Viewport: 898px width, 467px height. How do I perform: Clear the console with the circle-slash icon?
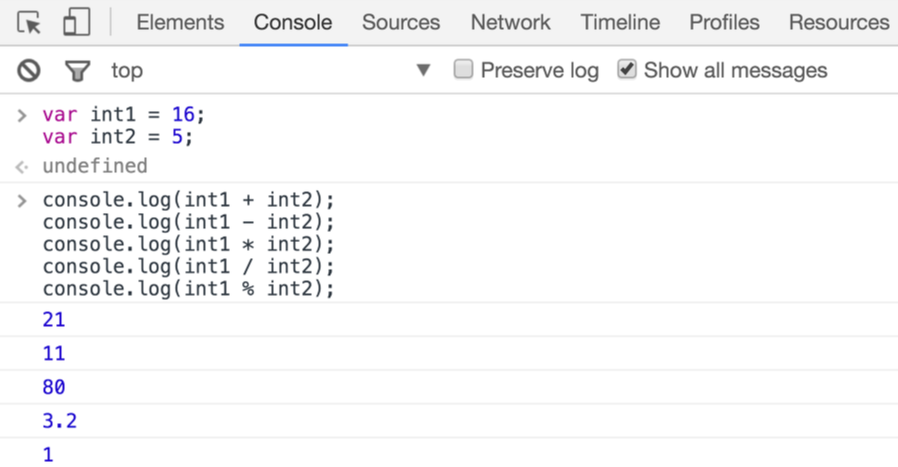29,70
